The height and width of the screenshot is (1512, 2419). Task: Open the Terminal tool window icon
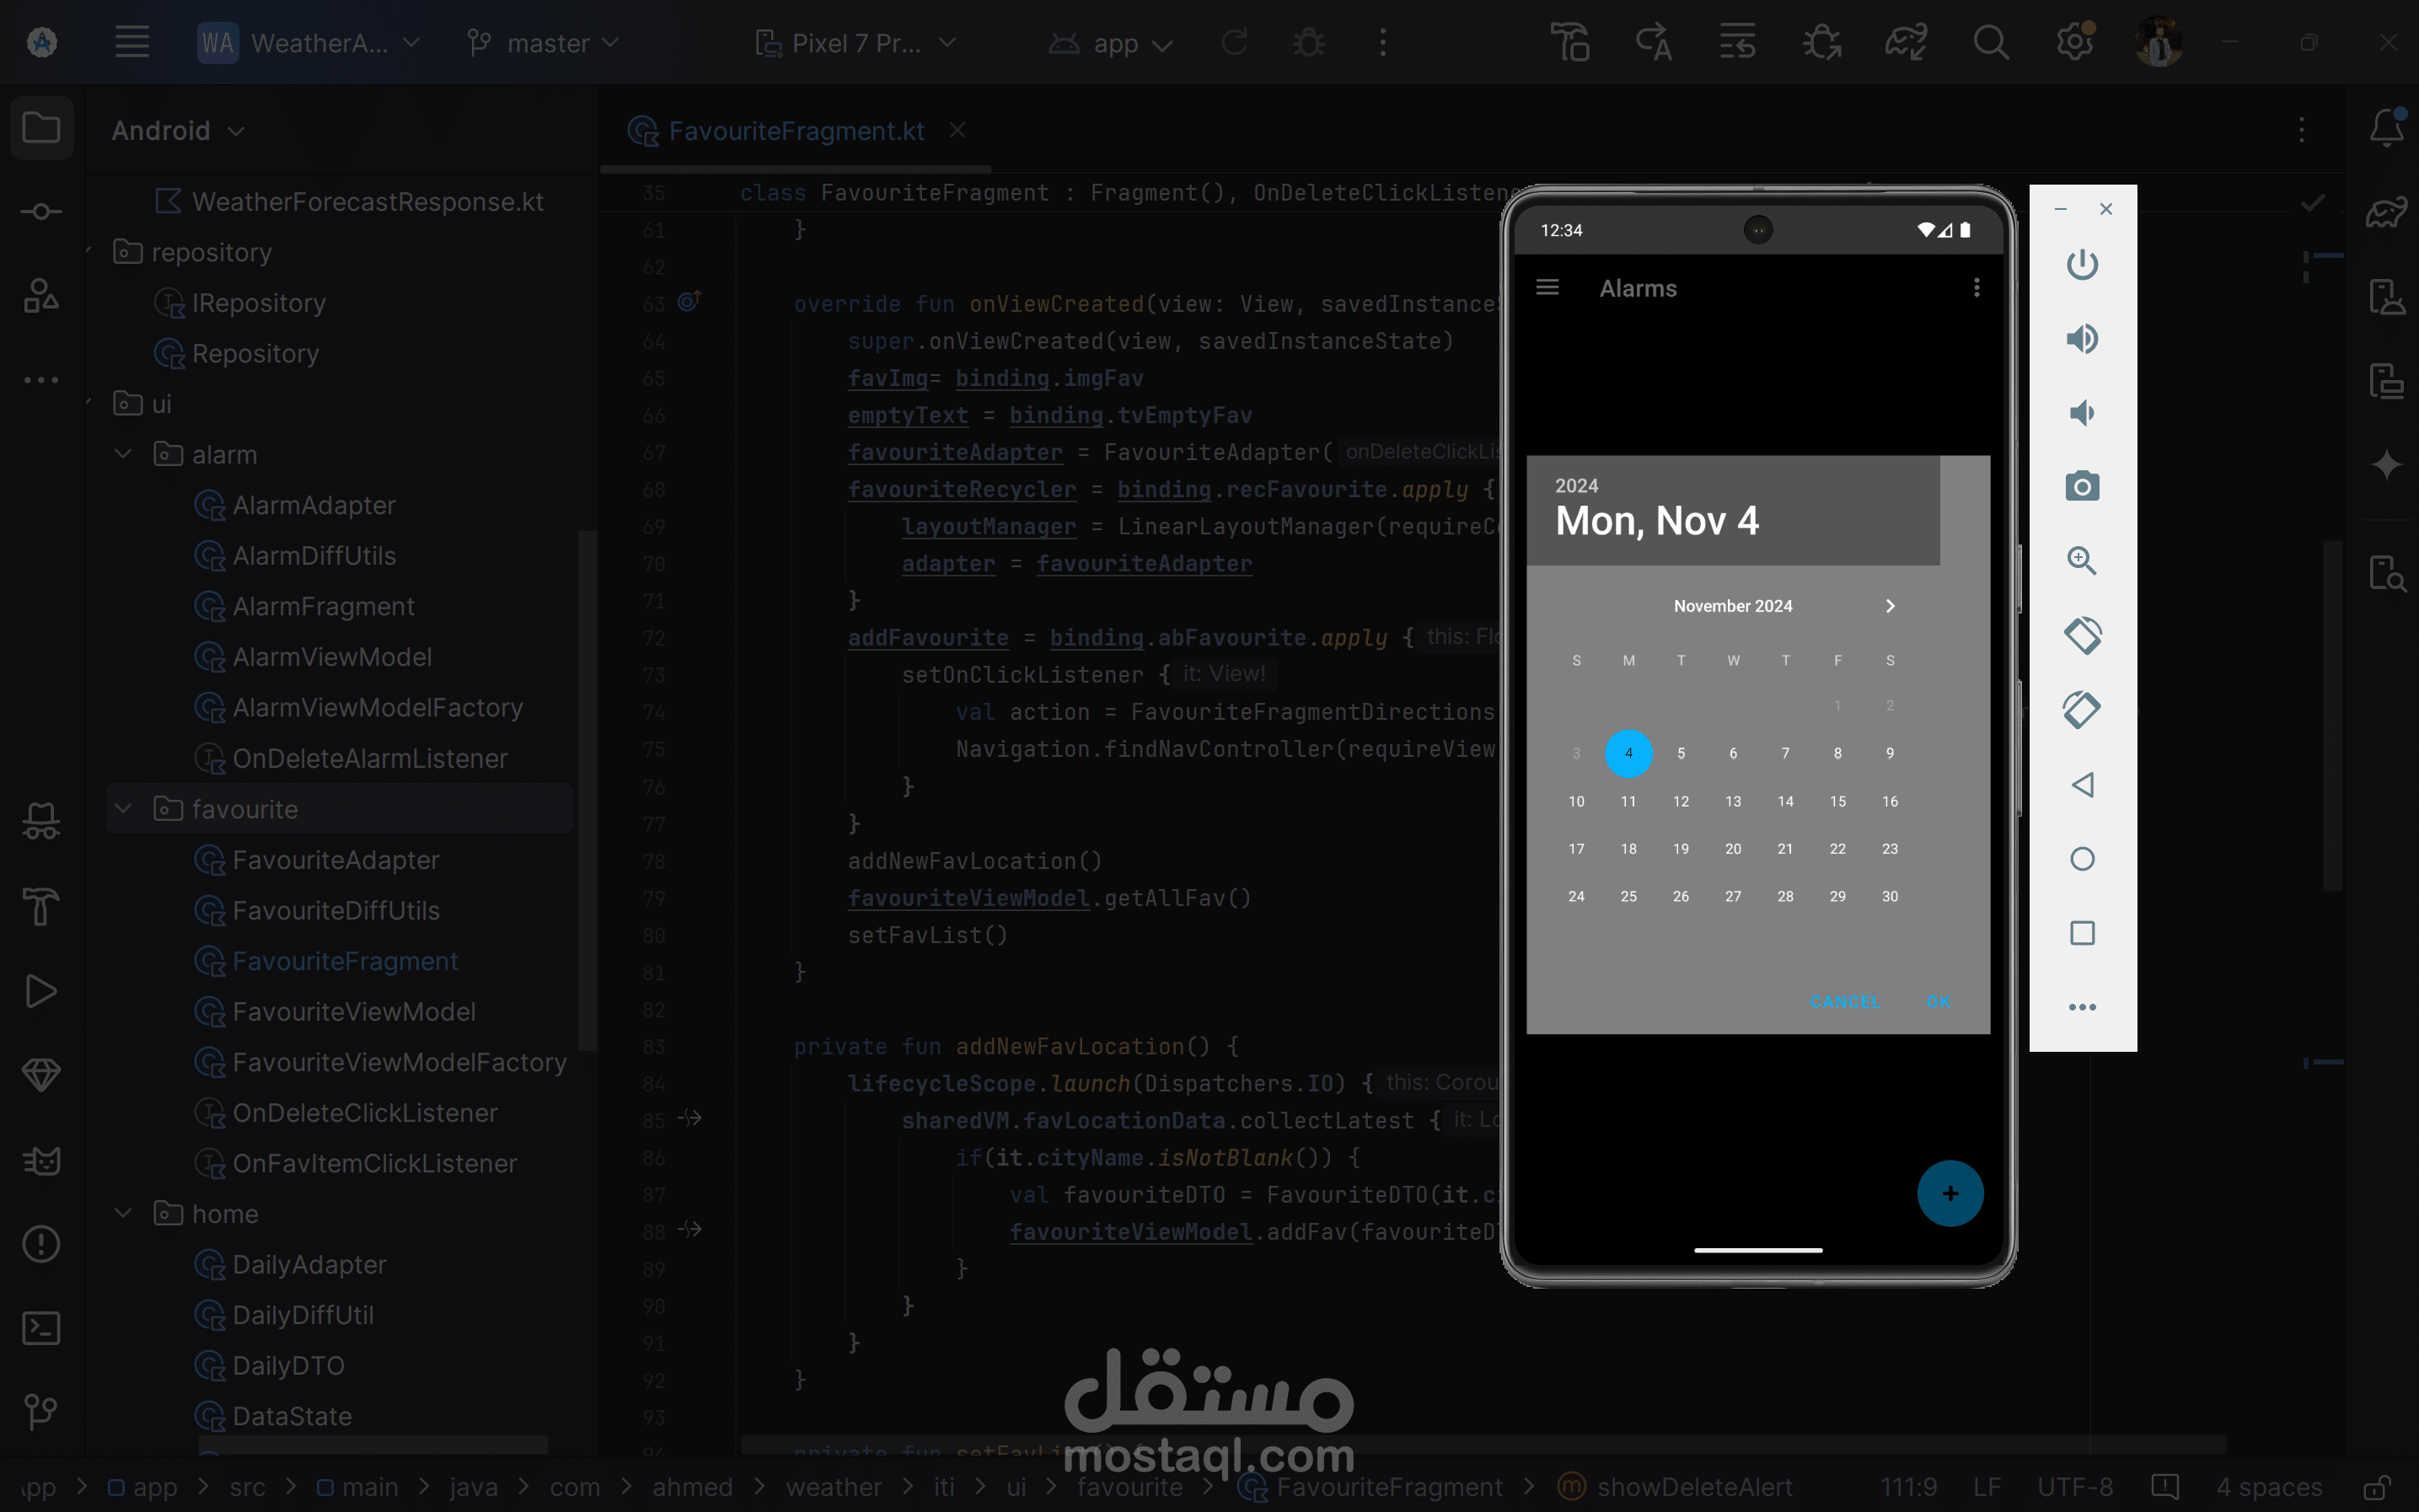[41, 1328]
